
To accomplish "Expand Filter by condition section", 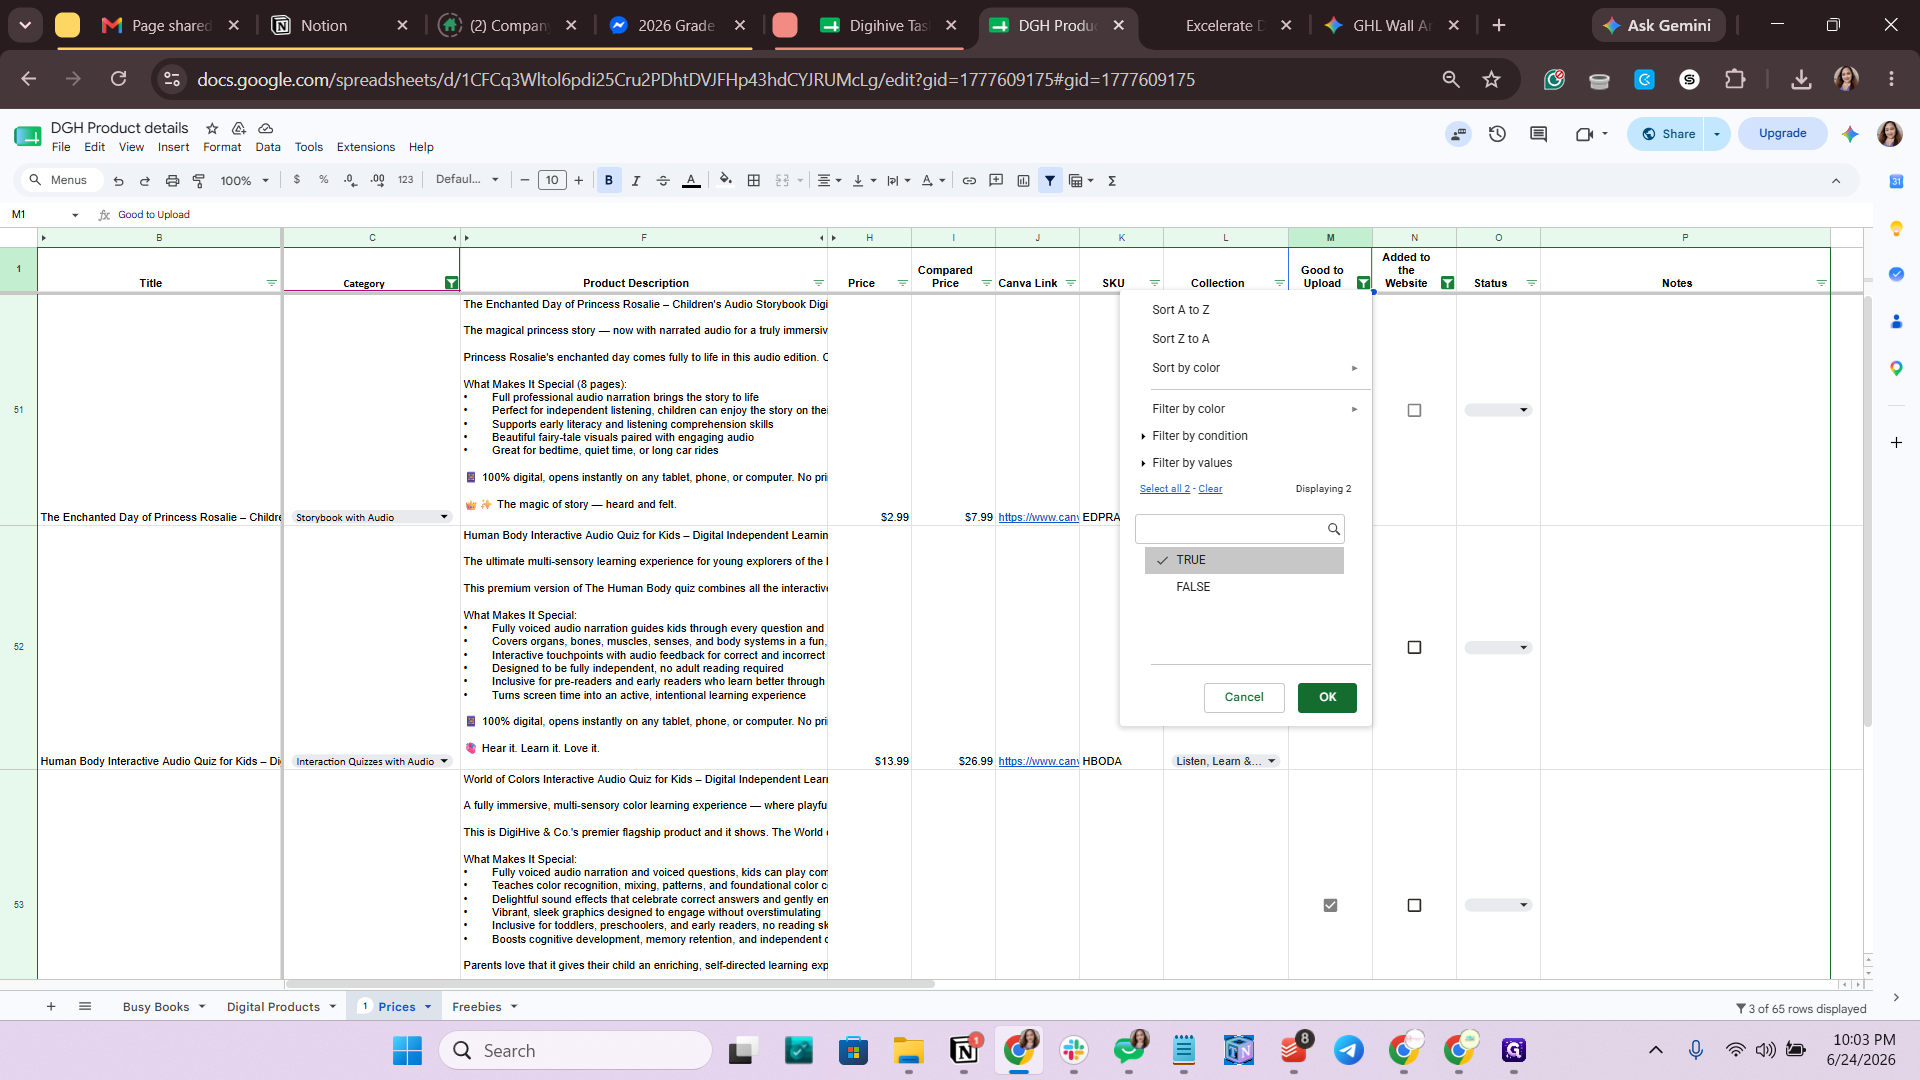I will pos(1199,436).
